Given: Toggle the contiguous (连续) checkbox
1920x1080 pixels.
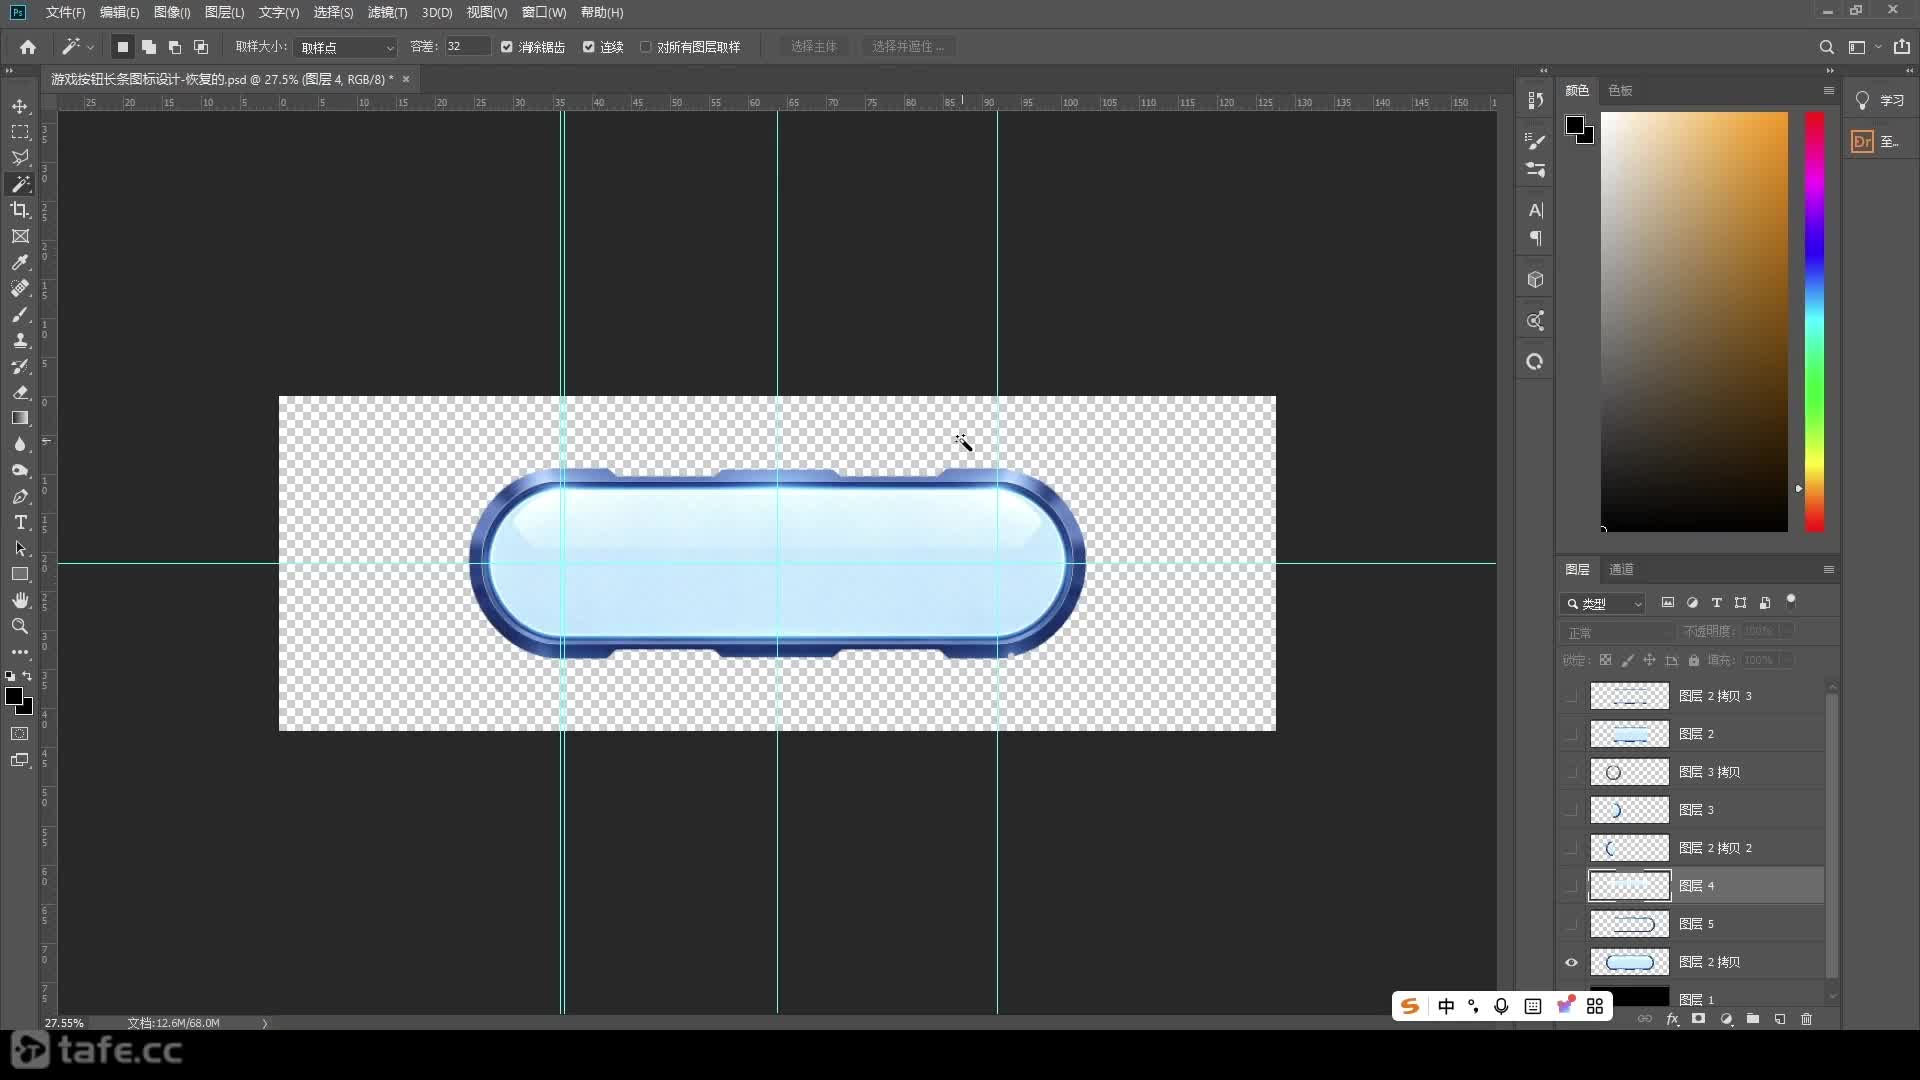Looking at the screenshot, I should click(589, 47).
